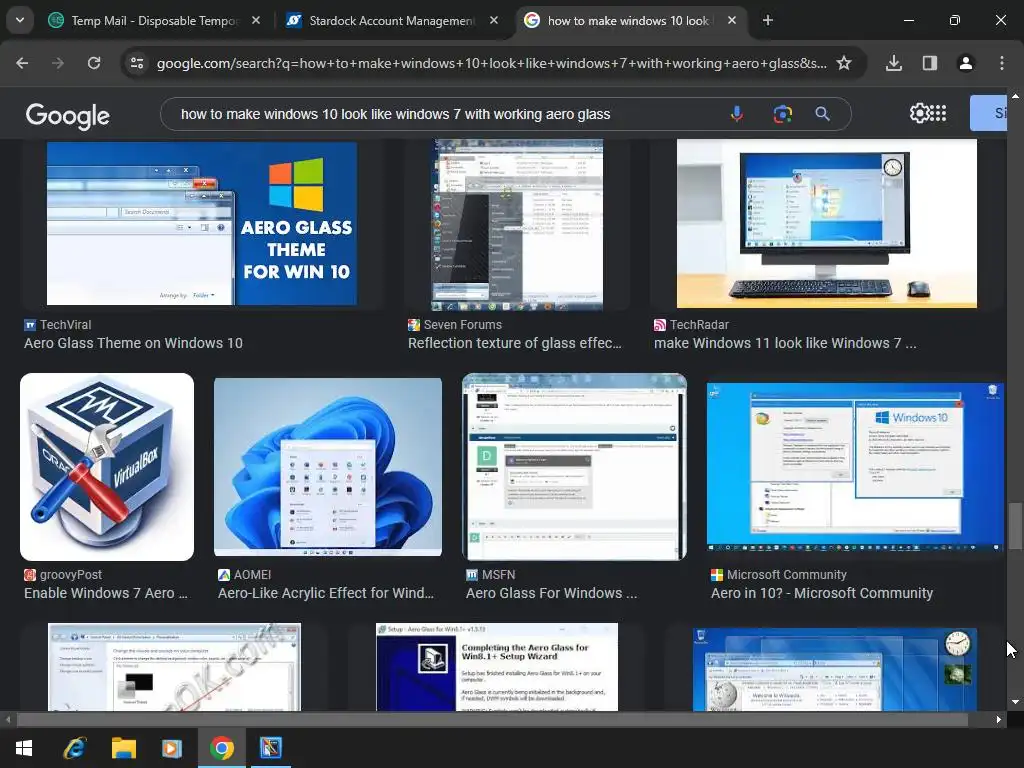Click the groovyPost source favicon
Image resolution: width=1024 pixels, height=768 pixels.
[29, 575]
